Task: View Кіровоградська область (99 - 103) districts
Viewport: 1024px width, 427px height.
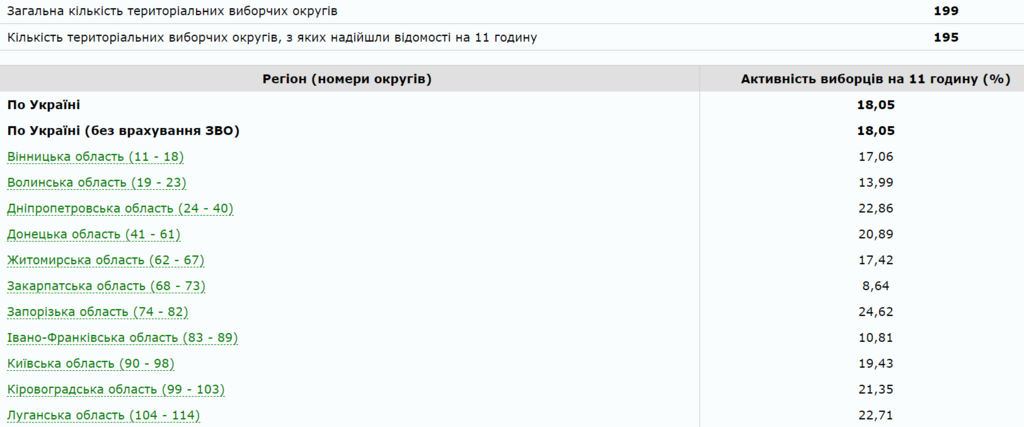Action: 116,389
